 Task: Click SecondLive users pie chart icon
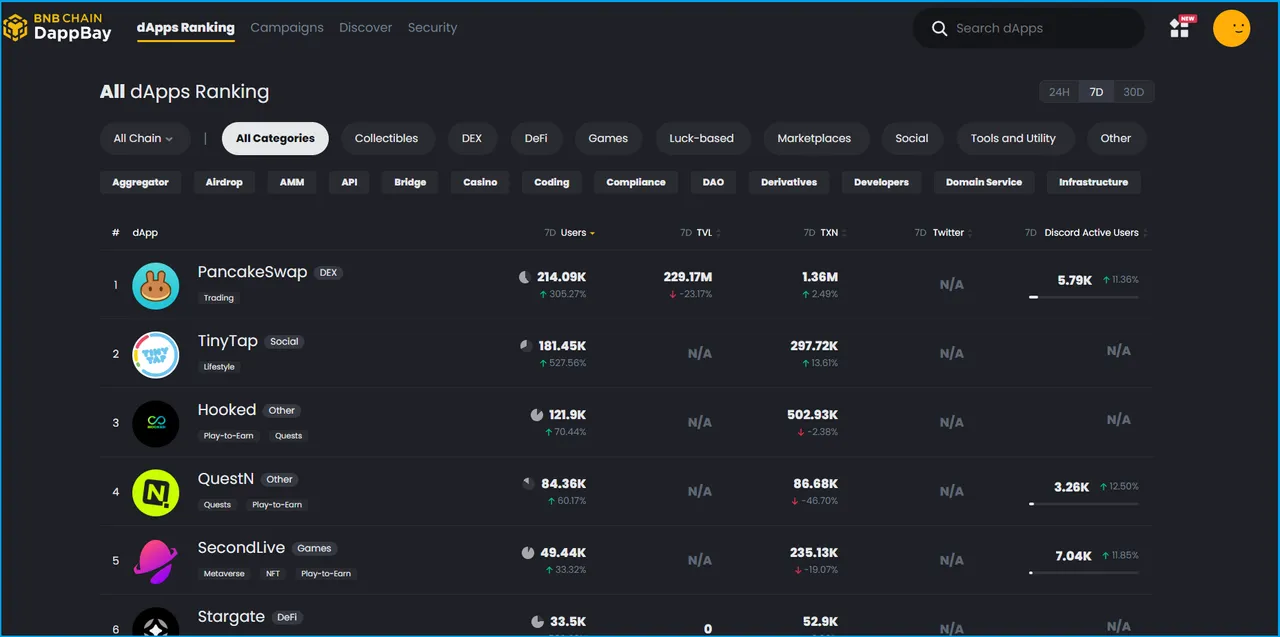[528, 552]
